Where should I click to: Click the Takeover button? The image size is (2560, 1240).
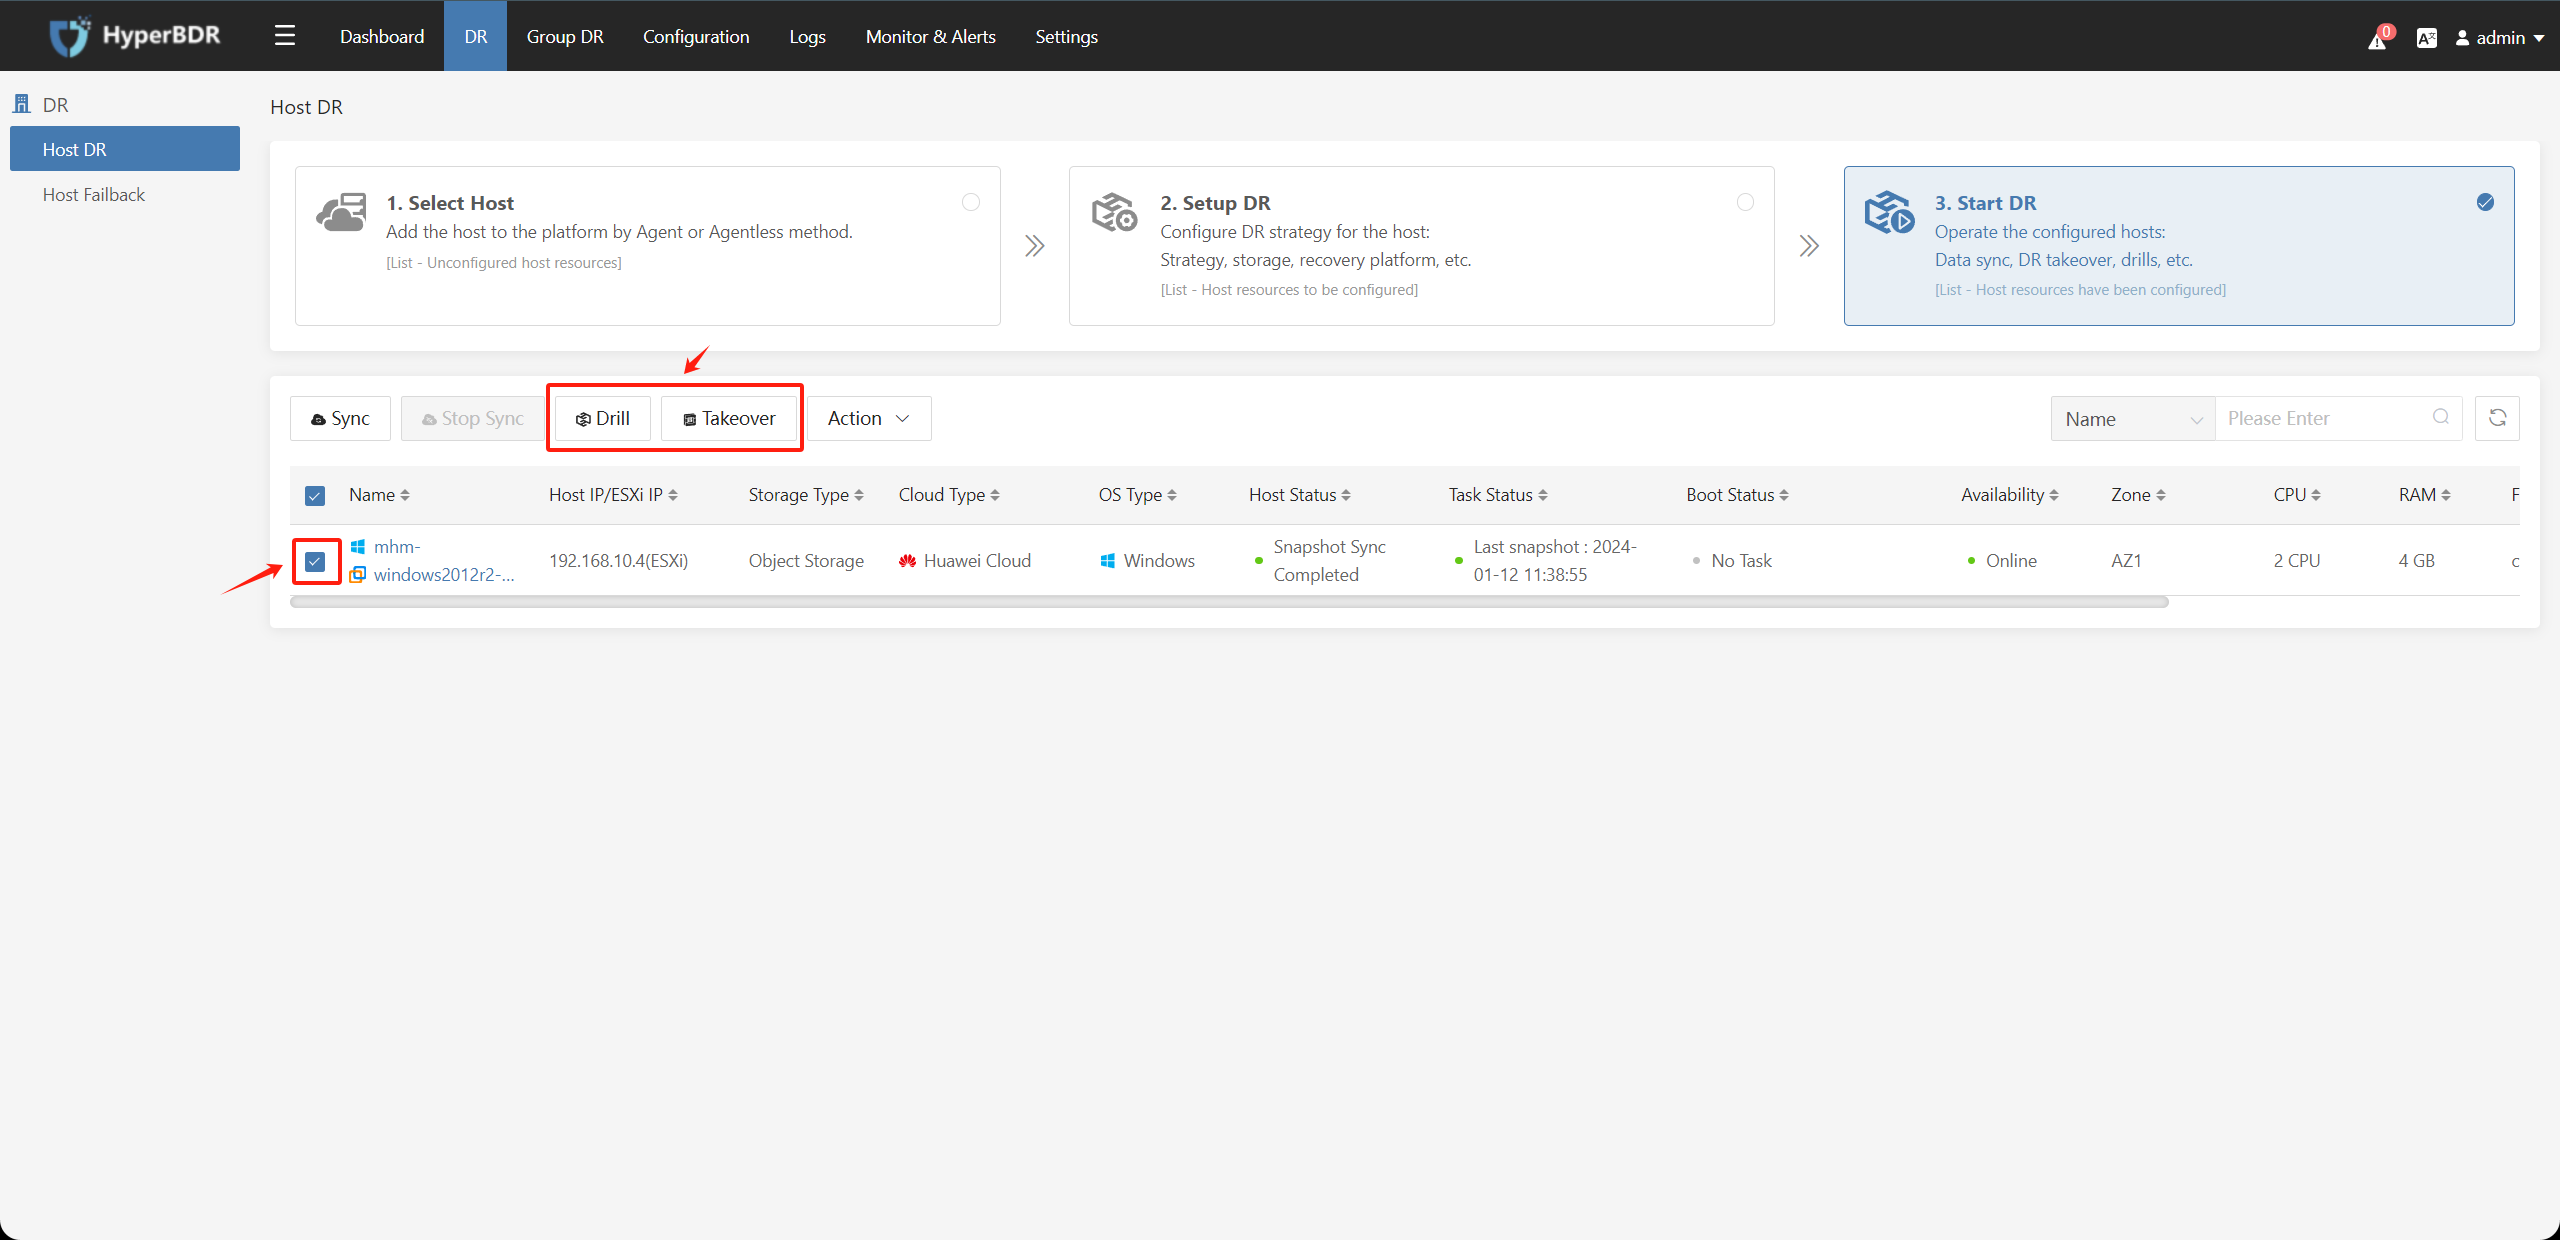729,418
